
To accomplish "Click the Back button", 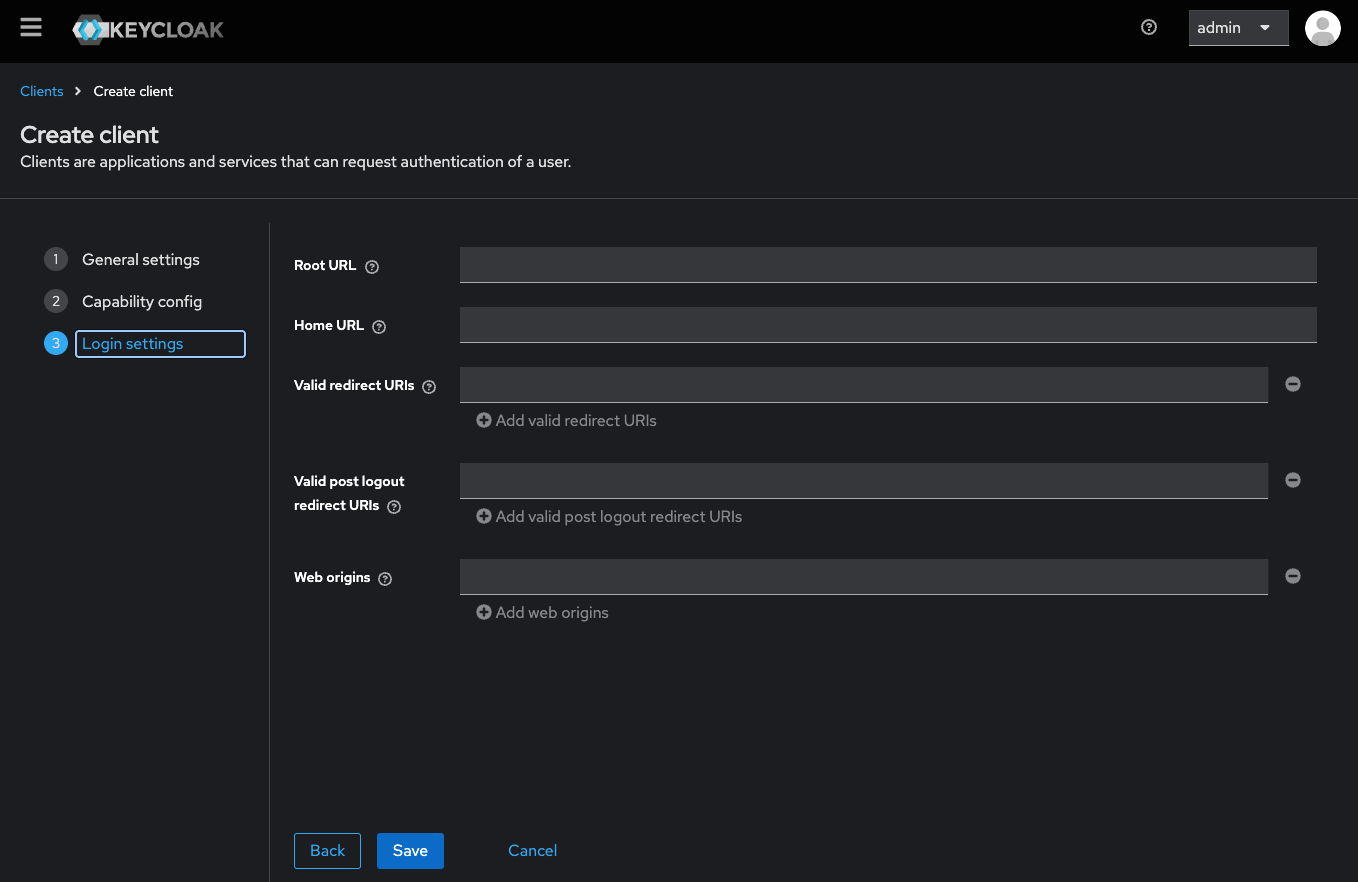I will pos(327,851).
